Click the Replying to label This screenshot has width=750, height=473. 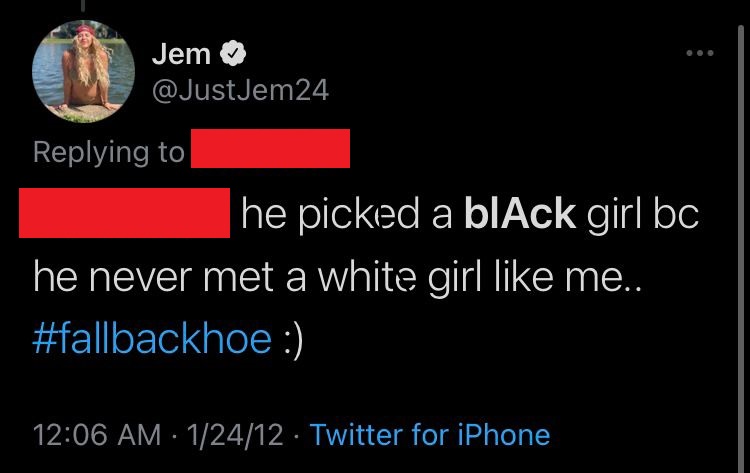tap(109, 153)
